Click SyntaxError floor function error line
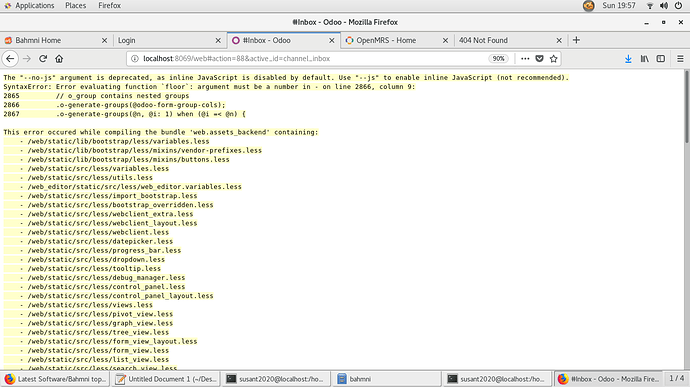Screen dimensions: 690x387 click(x=209, y=87)
